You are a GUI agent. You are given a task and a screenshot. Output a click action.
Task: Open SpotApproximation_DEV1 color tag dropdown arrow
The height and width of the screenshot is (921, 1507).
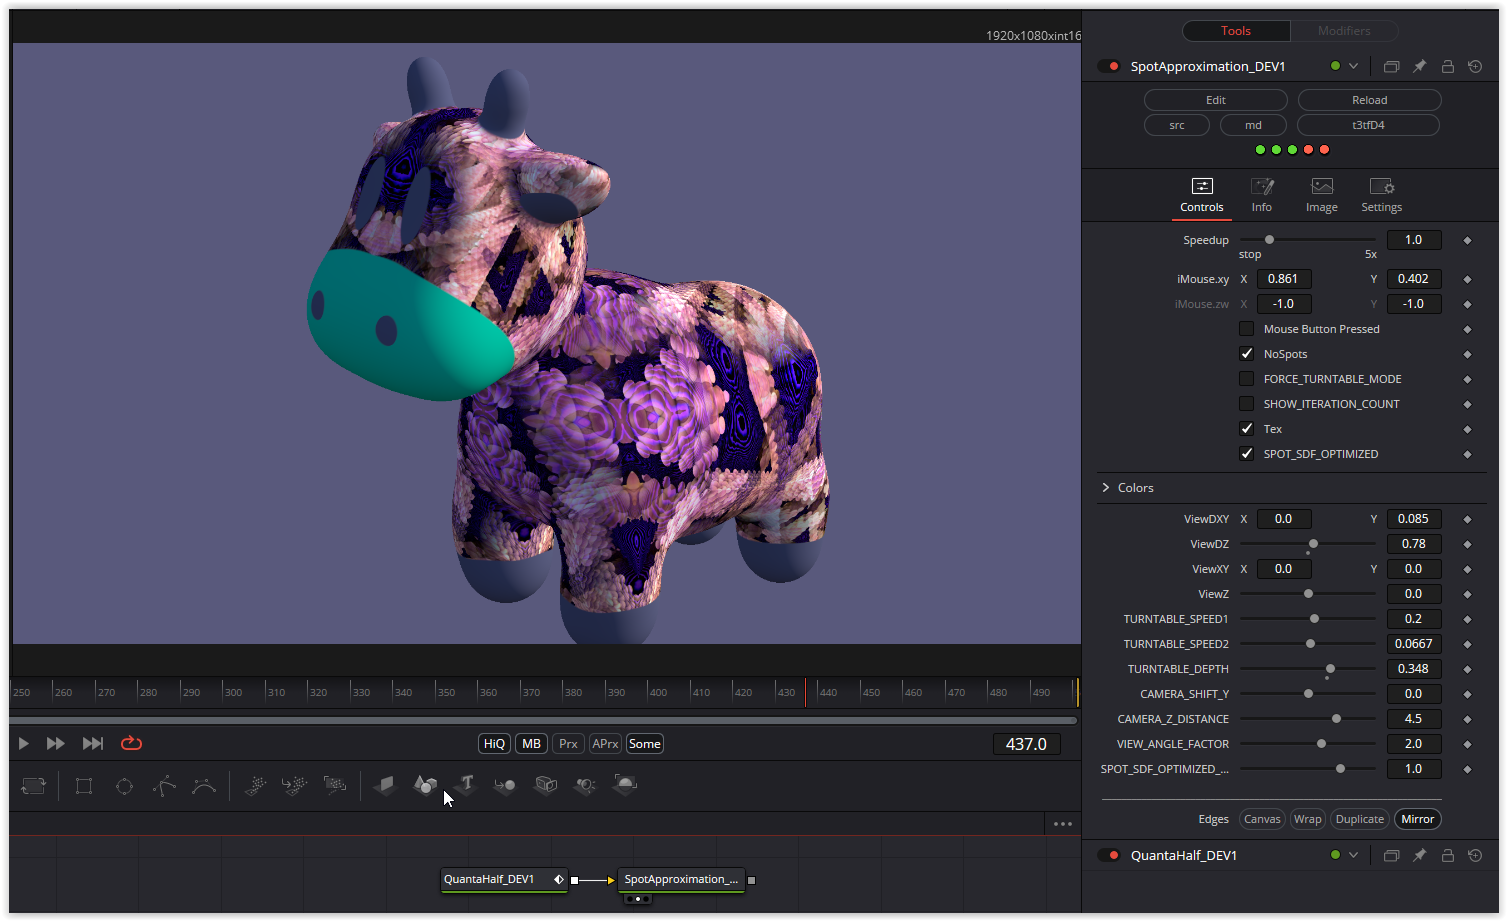pyautogui.click(x=1353, y=67)
